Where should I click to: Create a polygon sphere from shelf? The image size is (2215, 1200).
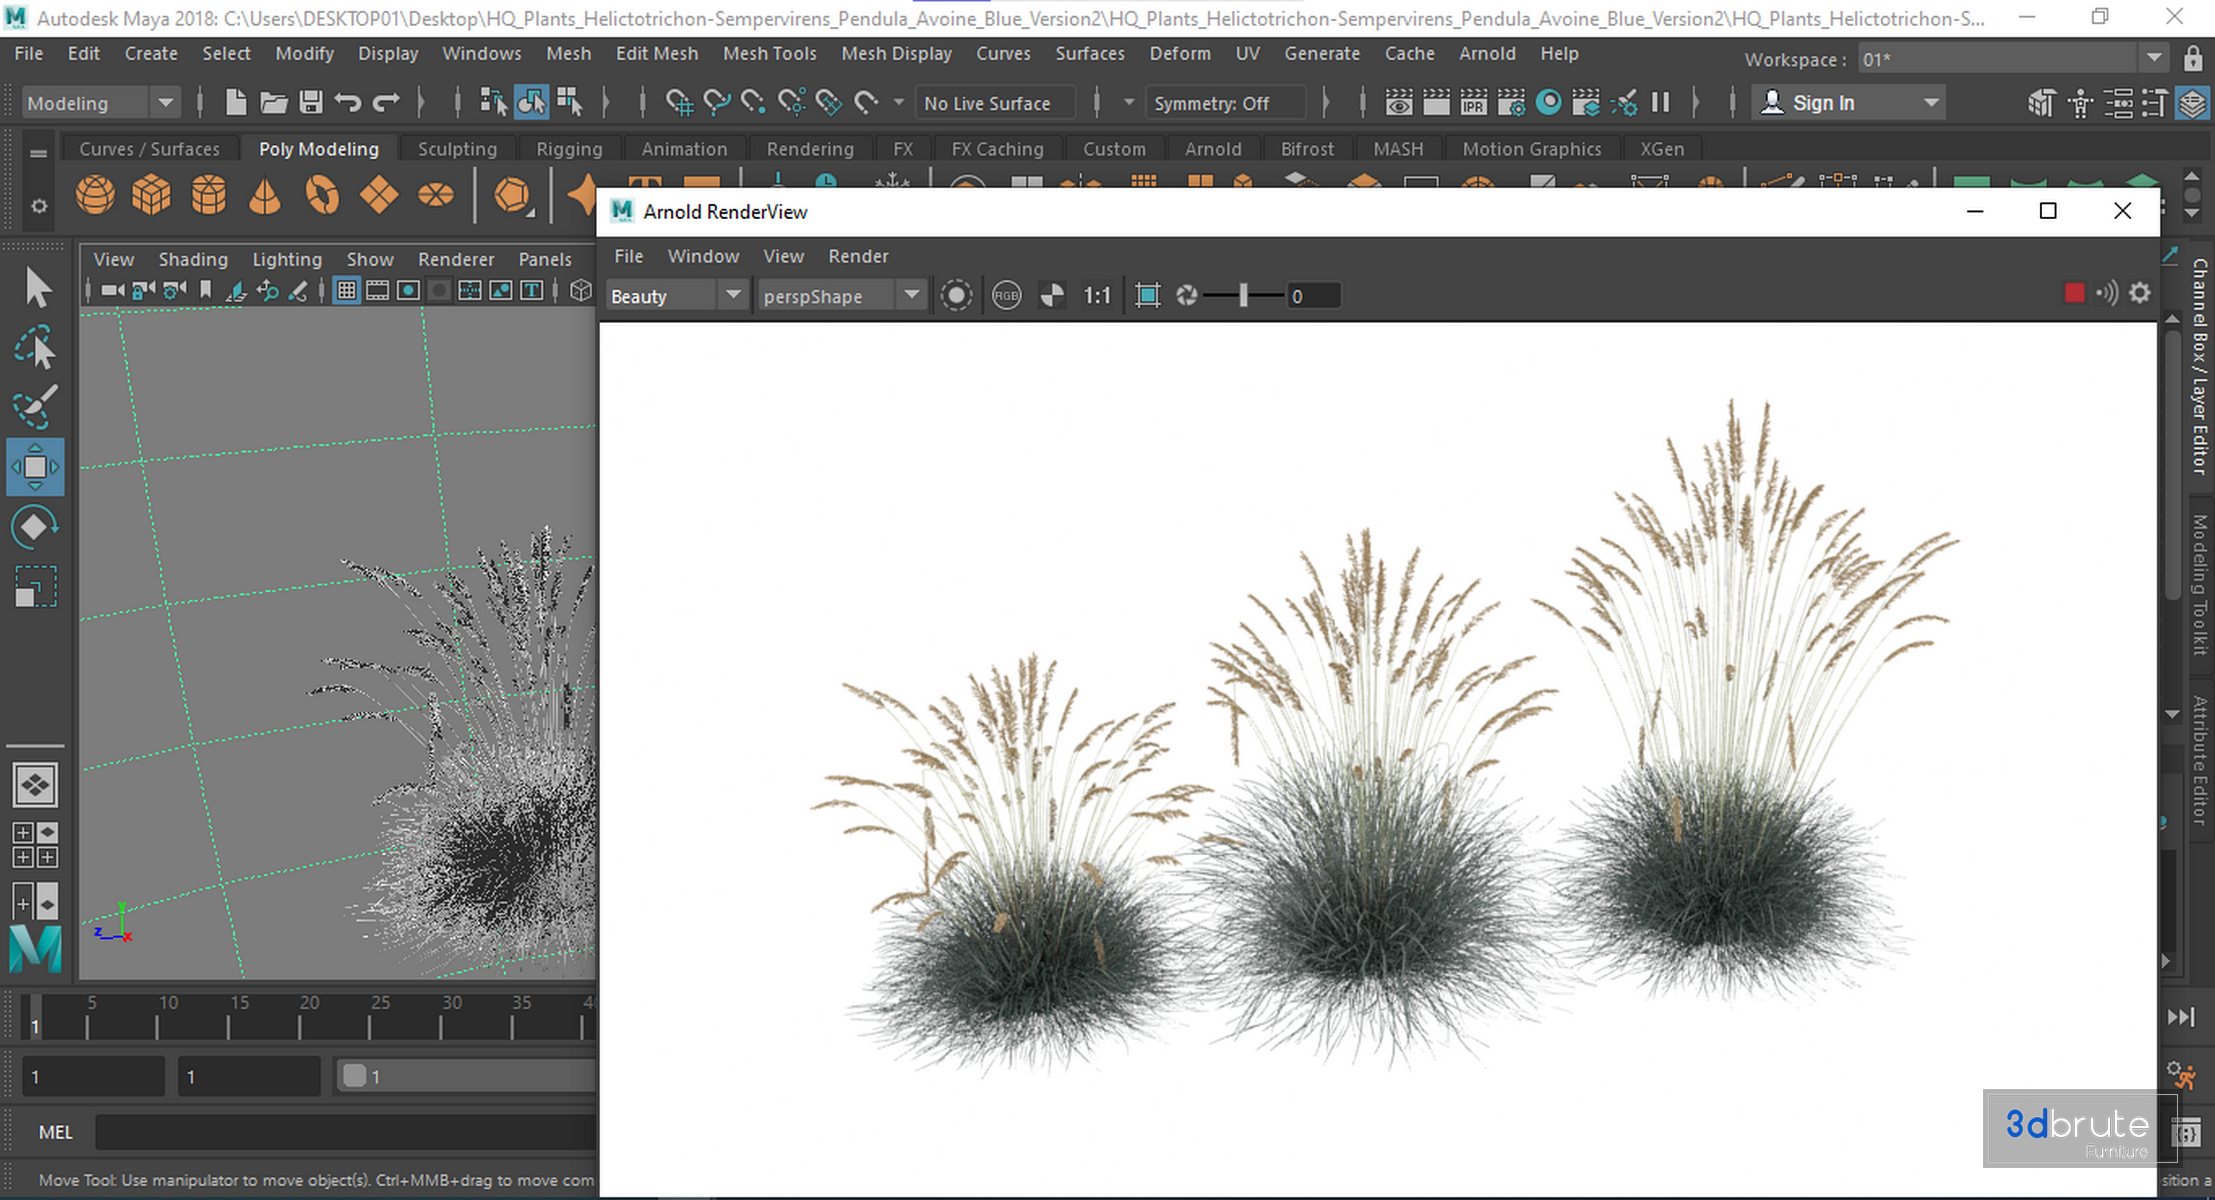(x=95, y=195)
